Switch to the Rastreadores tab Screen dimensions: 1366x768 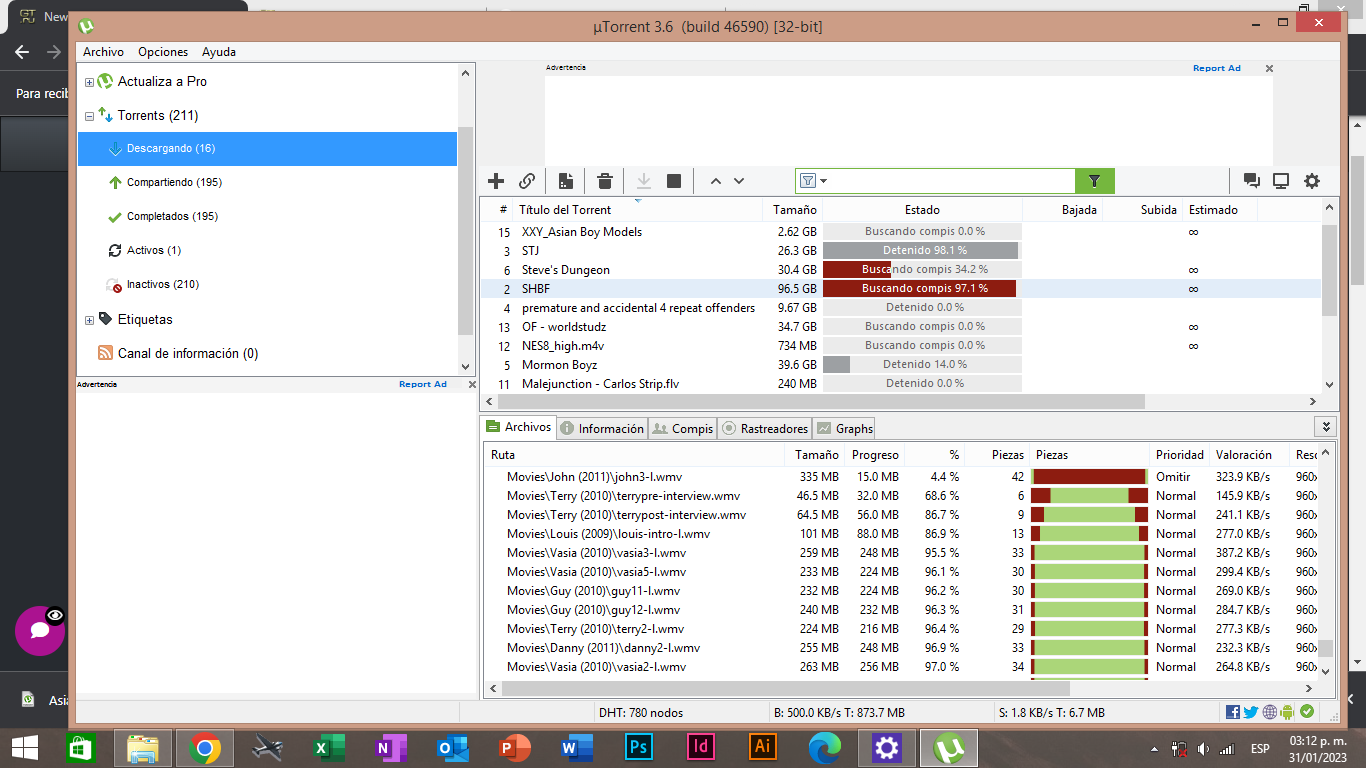pyautogui.click(x=765, y=428)
